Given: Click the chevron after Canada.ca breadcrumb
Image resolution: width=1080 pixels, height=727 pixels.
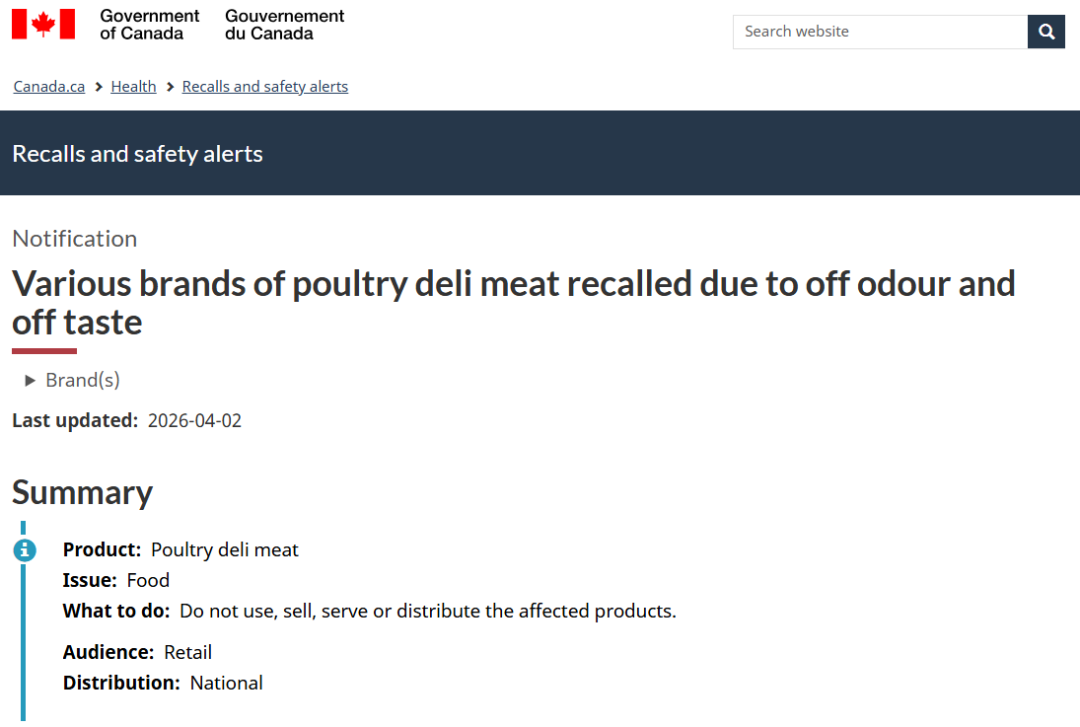Looking at the screenshot, I should pos(98,87).
